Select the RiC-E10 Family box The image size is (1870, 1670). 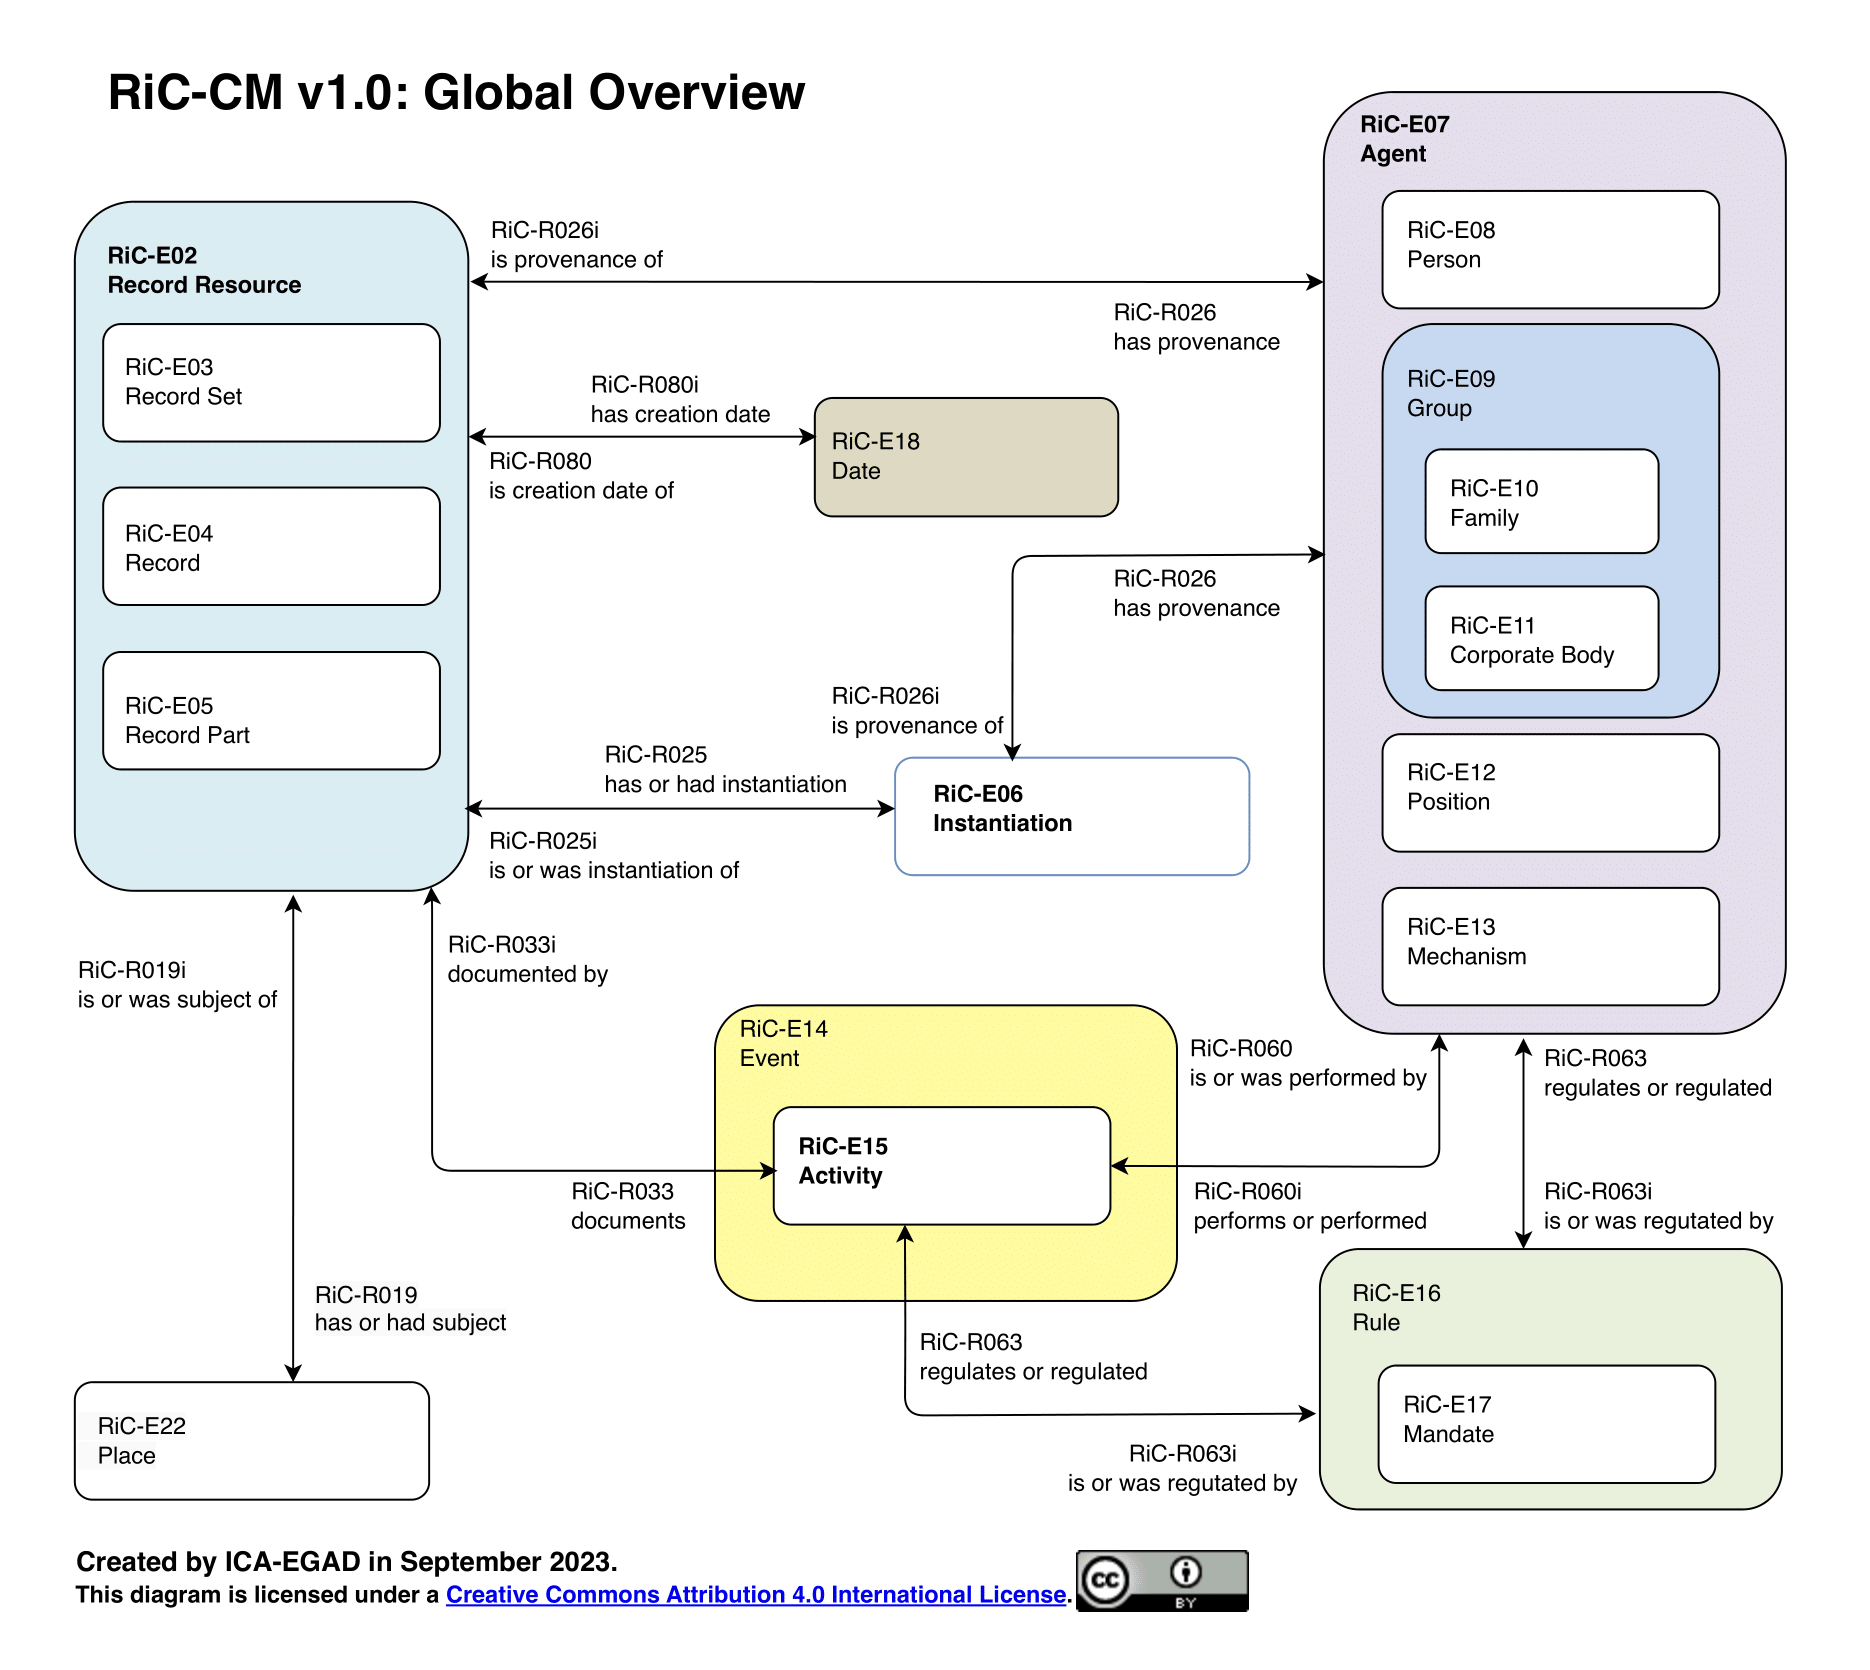[1541, 501]
